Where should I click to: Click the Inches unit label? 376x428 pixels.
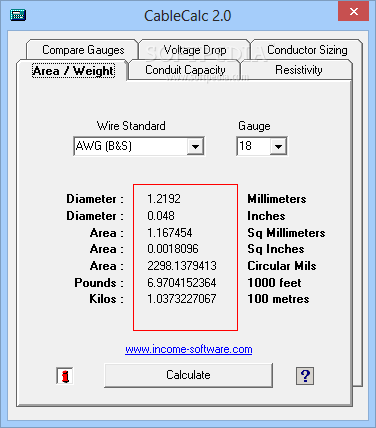coord(266,216)
